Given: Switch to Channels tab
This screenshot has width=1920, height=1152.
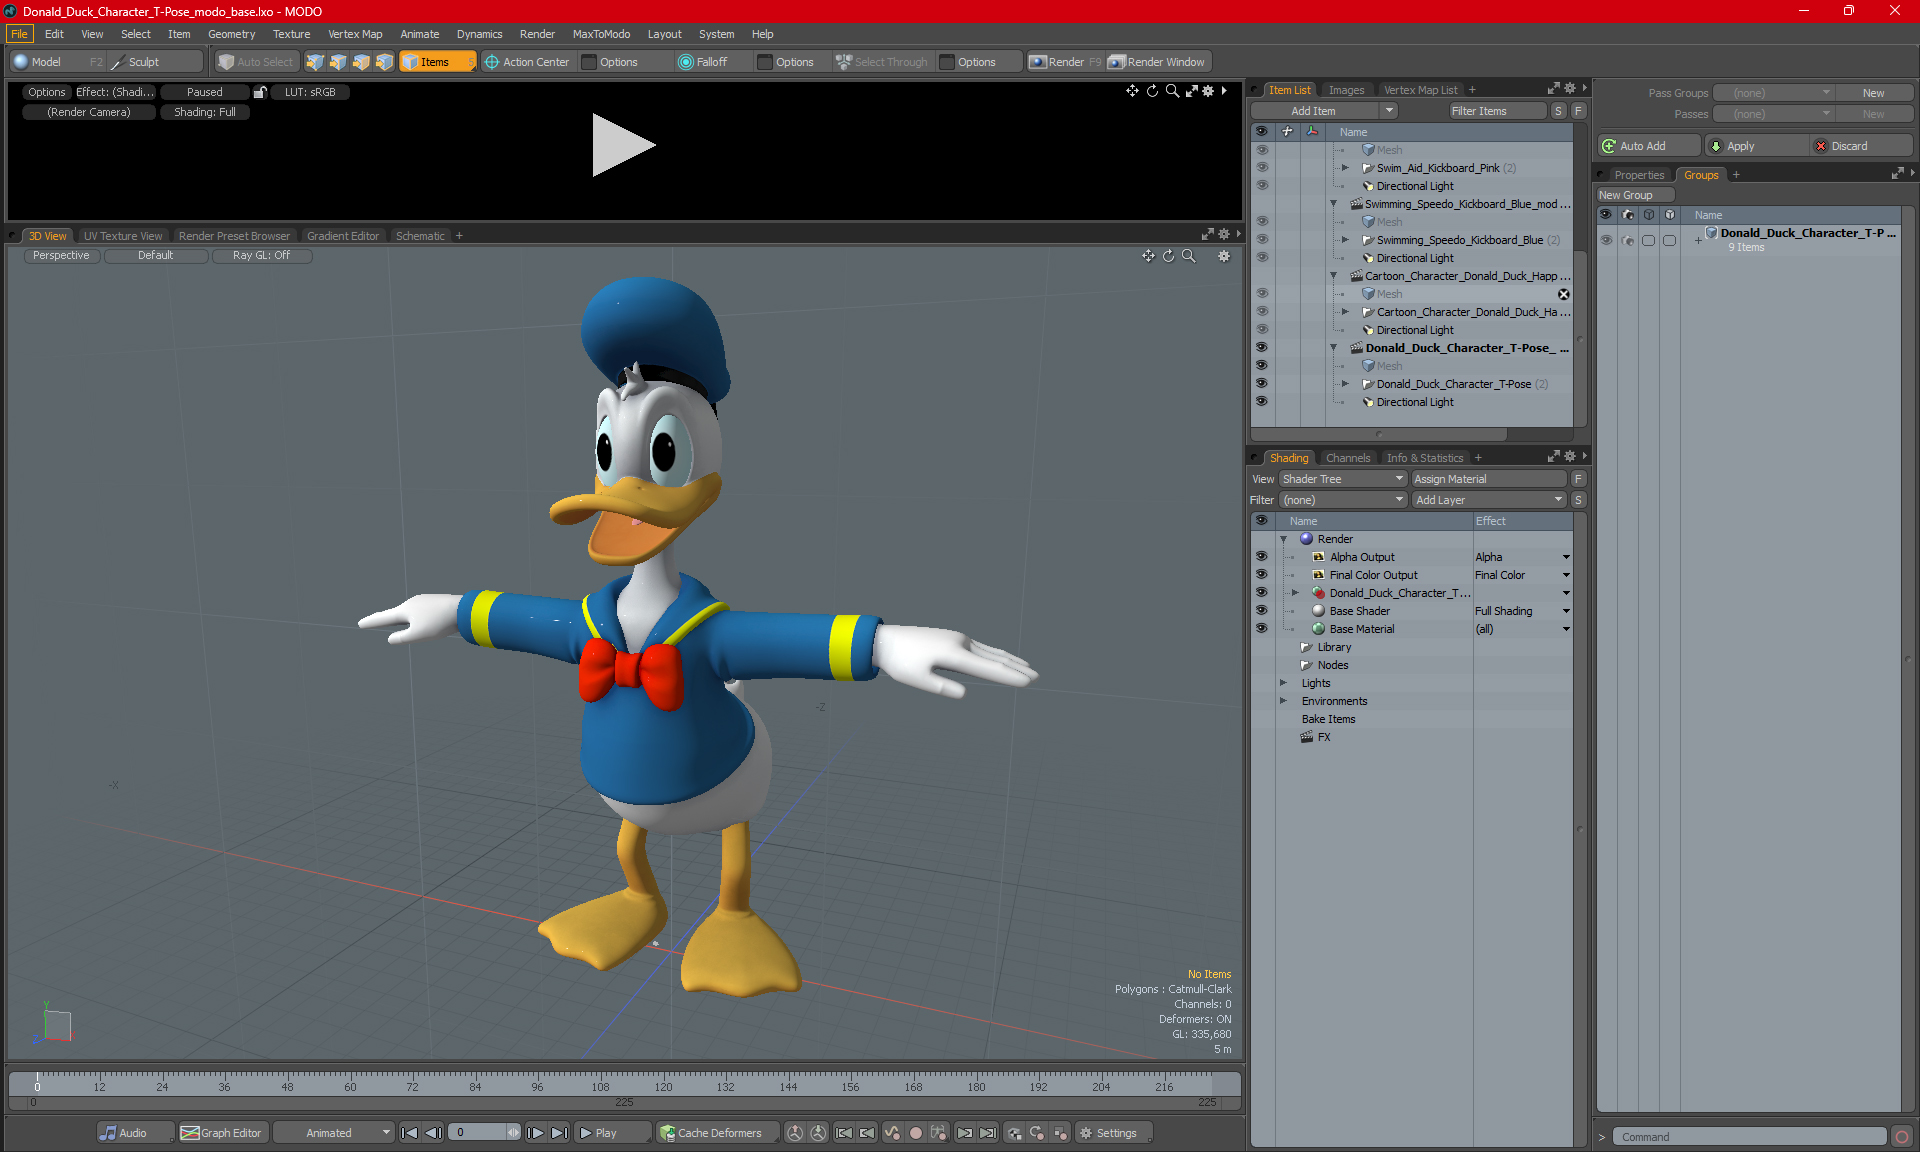Looking at the screenshot, I should point(1348,458).
